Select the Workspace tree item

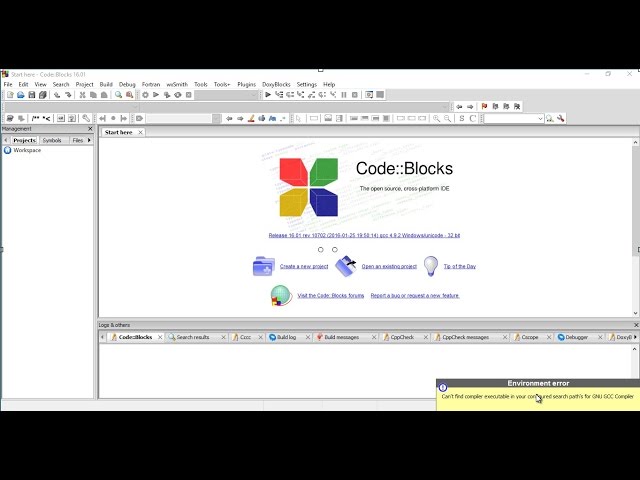(x=27, y=150)
